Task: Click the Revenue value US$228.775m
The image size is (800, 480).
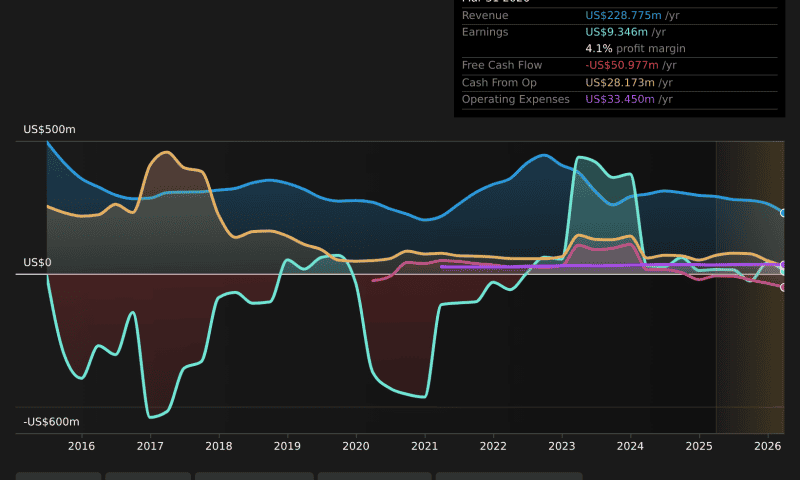Action: click(x=623, y=15)
